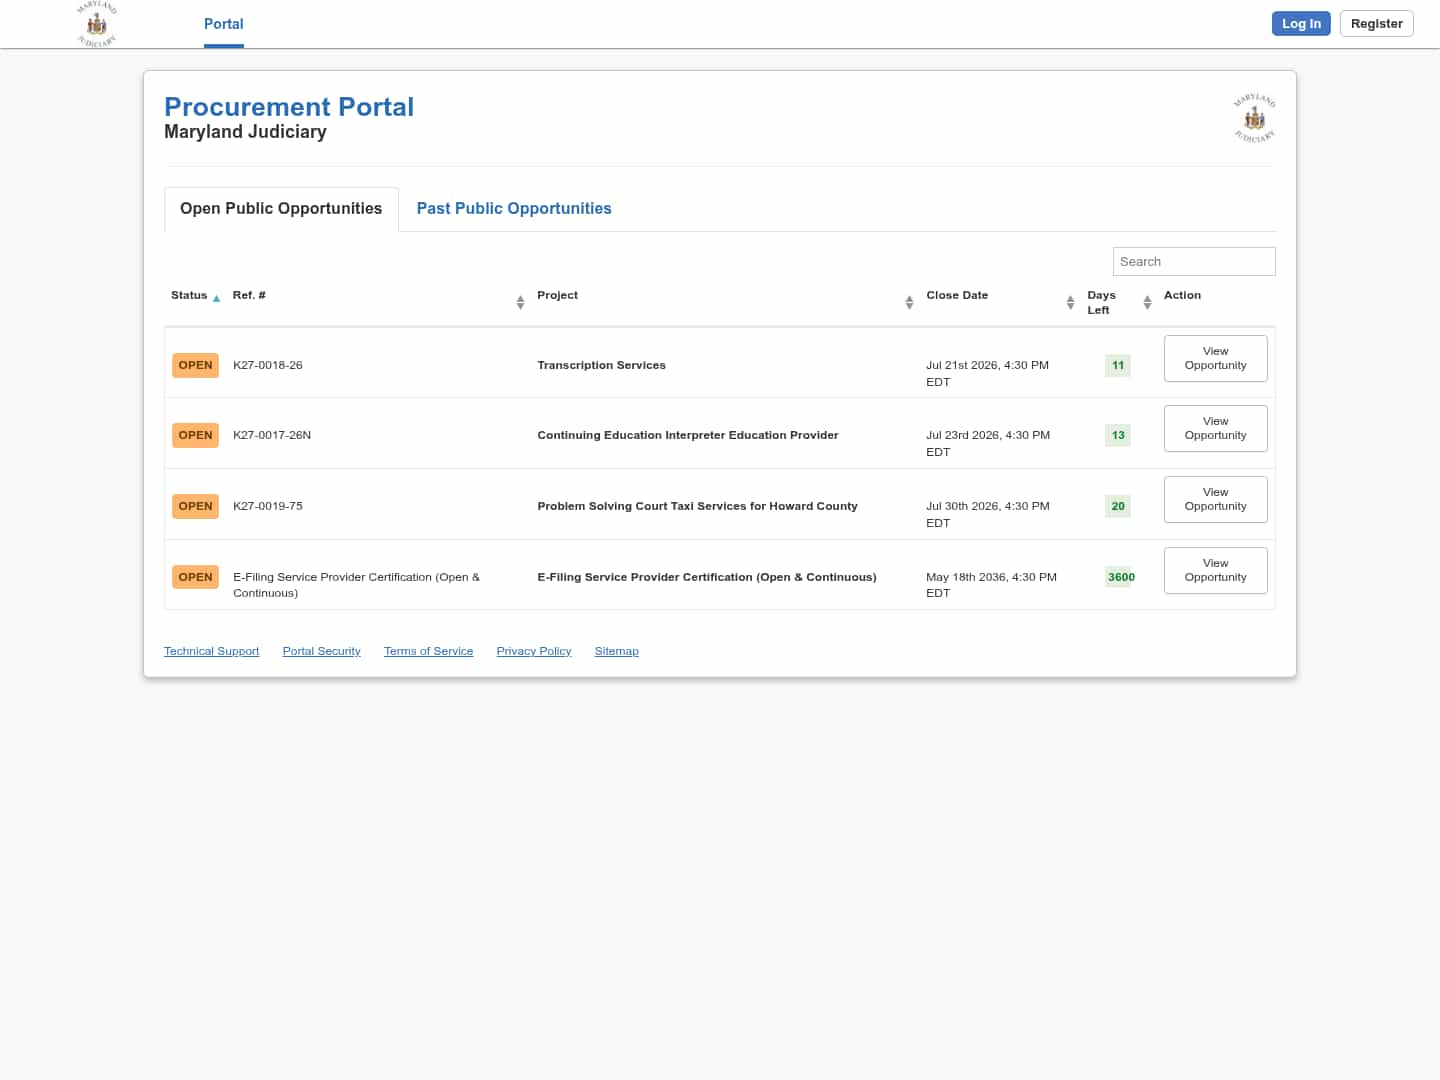Open the Technical Support link

click(211, 651)
